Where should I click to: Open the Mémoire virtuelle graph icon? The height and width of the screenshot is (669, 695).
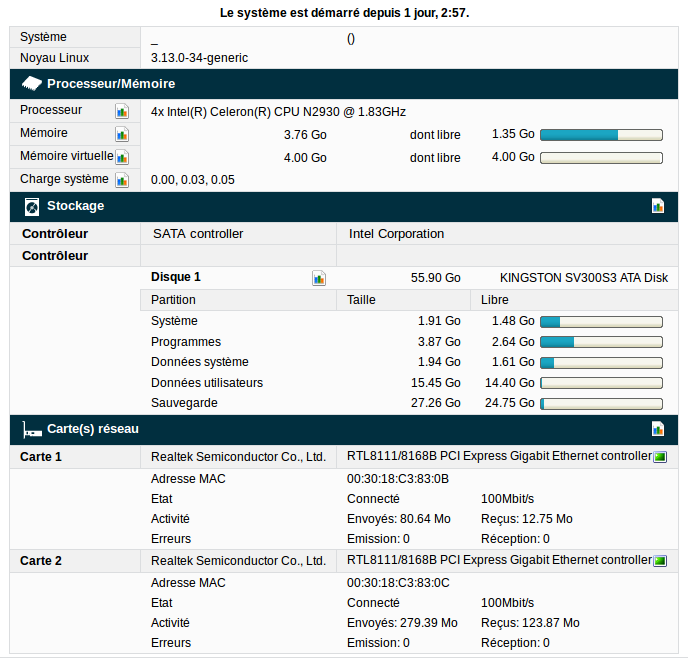point(123,158)
